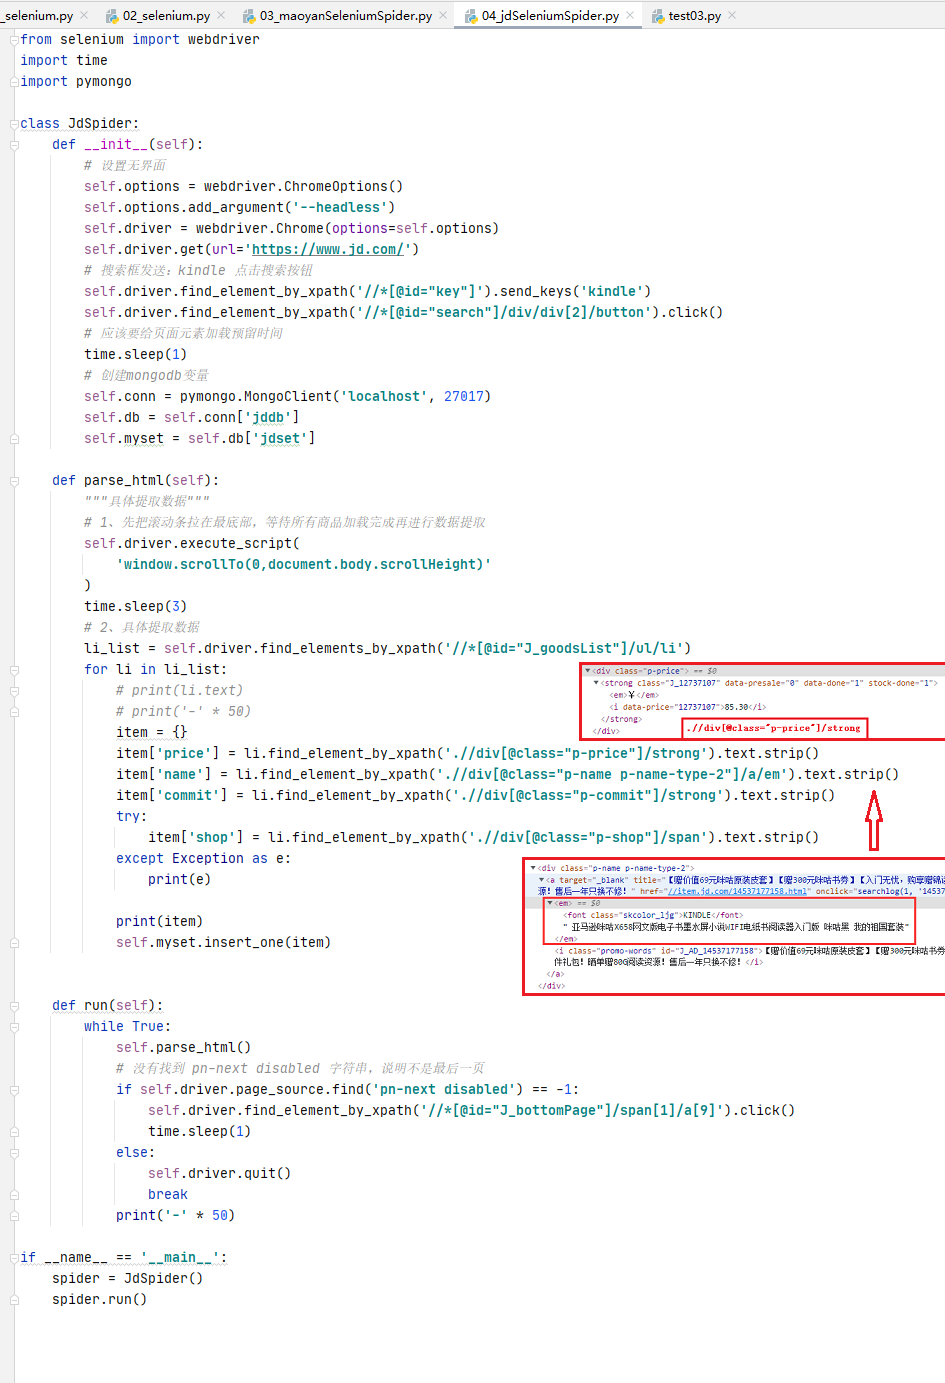The height and width of the screenshot is (1383, 945).
Task: Click the port number 27017
Action: click(463, 396)
